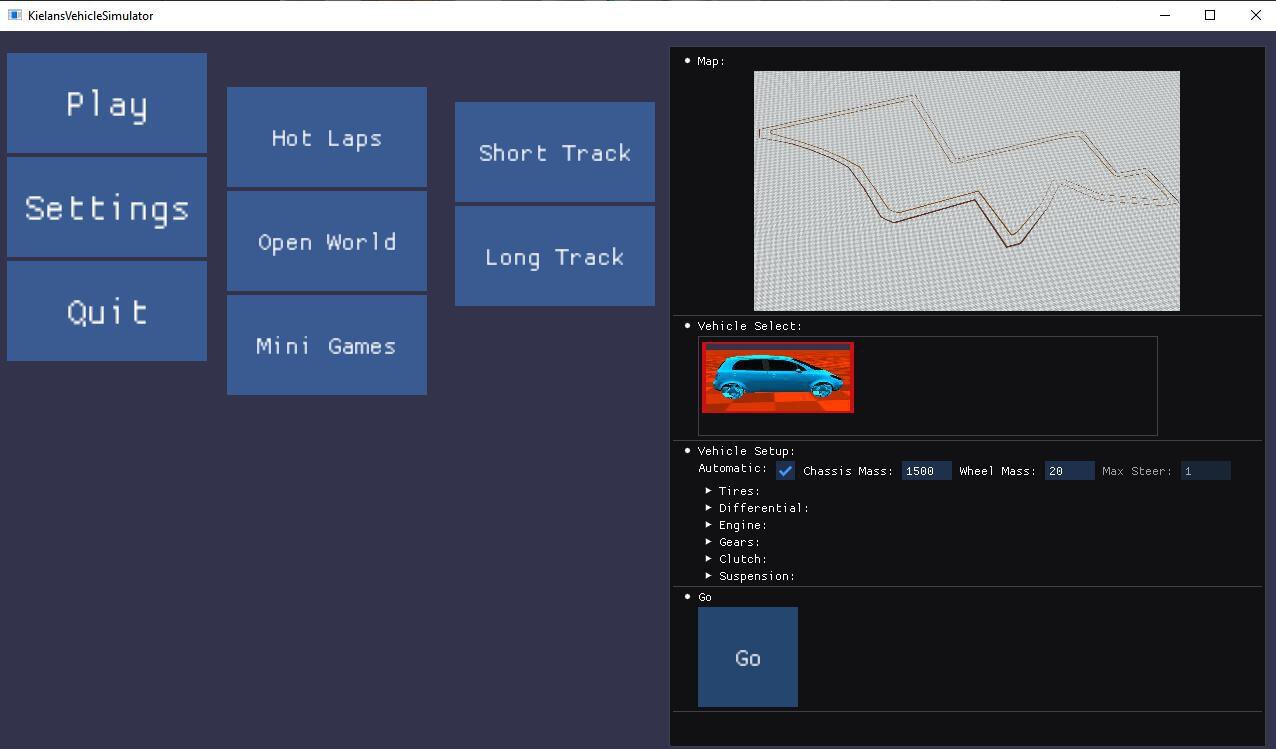This screenshot has height=749, width=1276.
Task: Click the Max Steer input field
Action: (1206, 471)
